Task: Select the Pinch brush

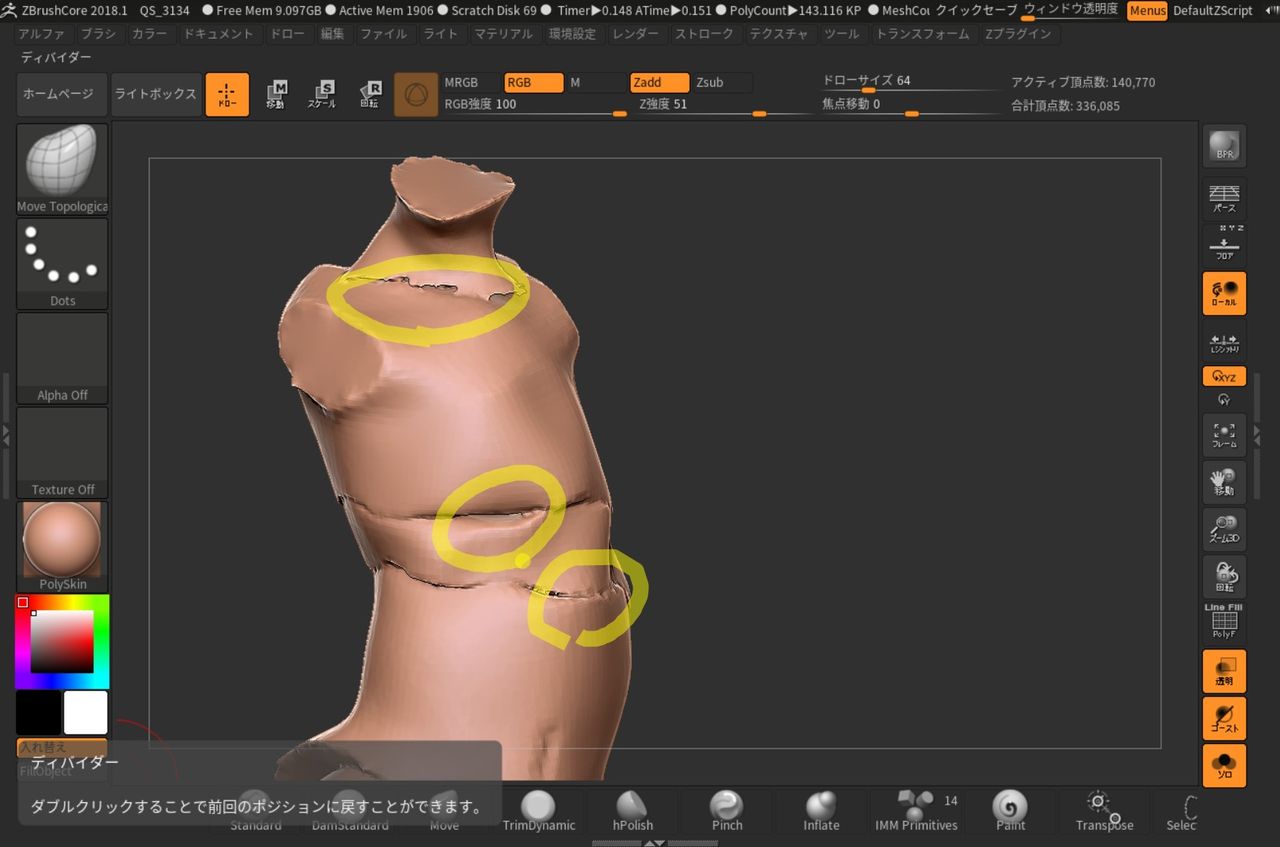Action: [x=727, y=811]
